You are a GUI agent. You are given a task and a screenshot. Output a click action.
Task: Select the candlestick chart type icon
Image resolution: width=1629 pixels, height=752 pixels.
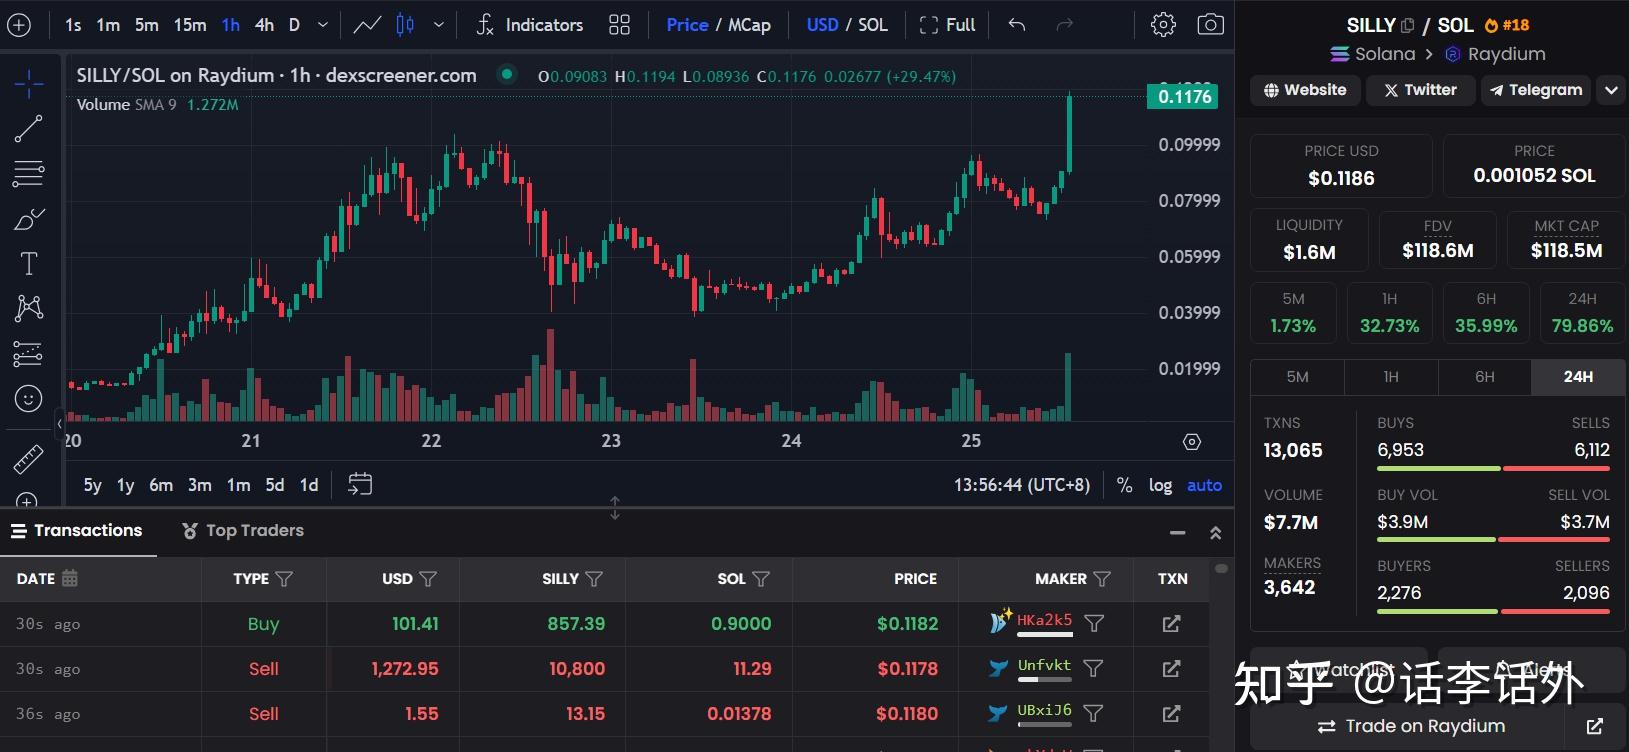point(405,25)
